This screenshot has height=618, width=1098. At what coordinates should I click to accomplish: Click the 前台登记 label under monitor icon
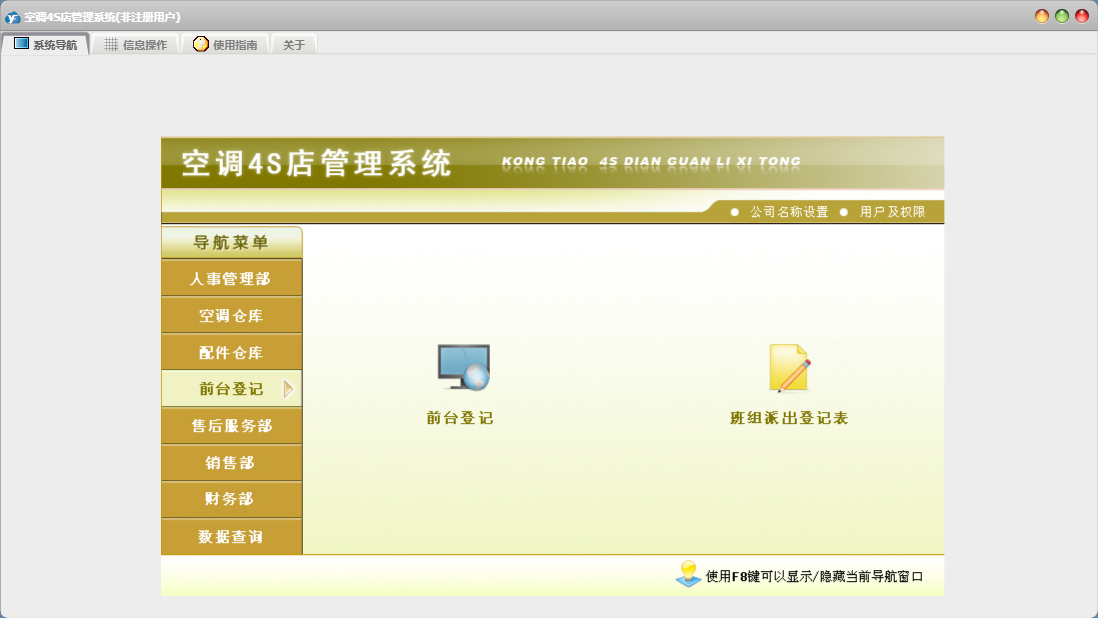[460, 418]
